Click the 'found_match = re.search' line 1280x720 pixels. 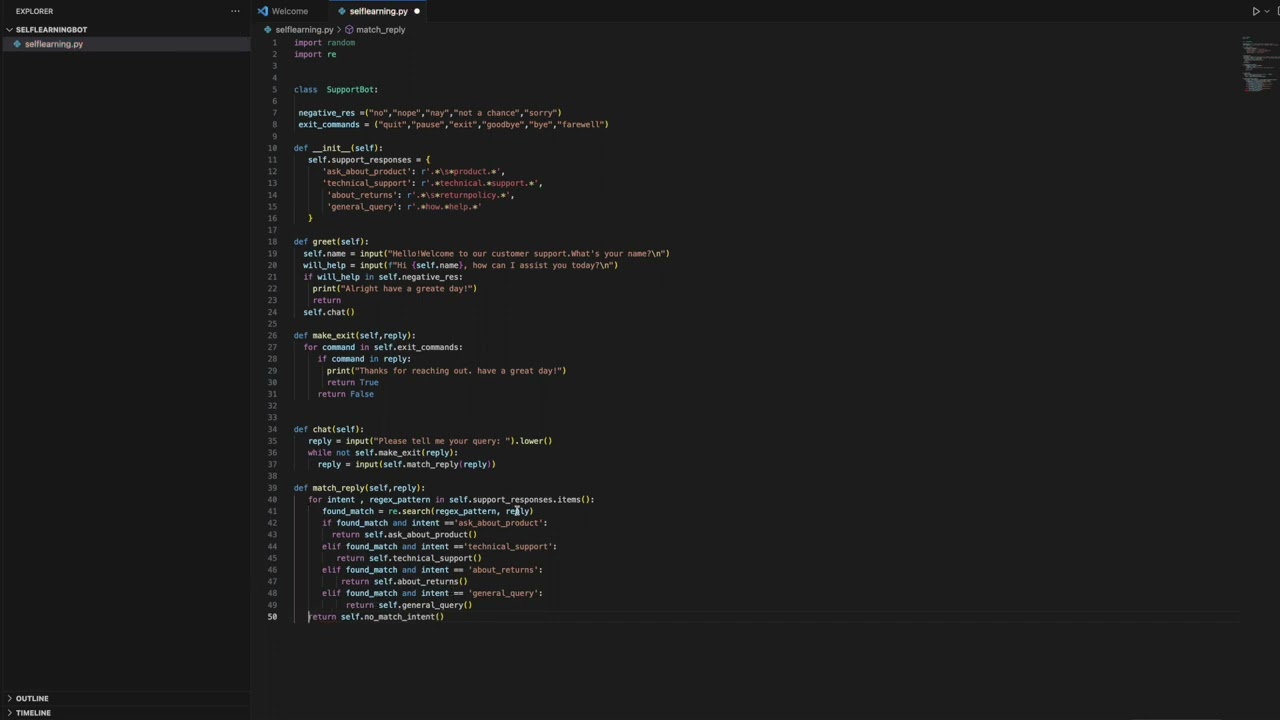pyautogui.click(x=427, y=511)
